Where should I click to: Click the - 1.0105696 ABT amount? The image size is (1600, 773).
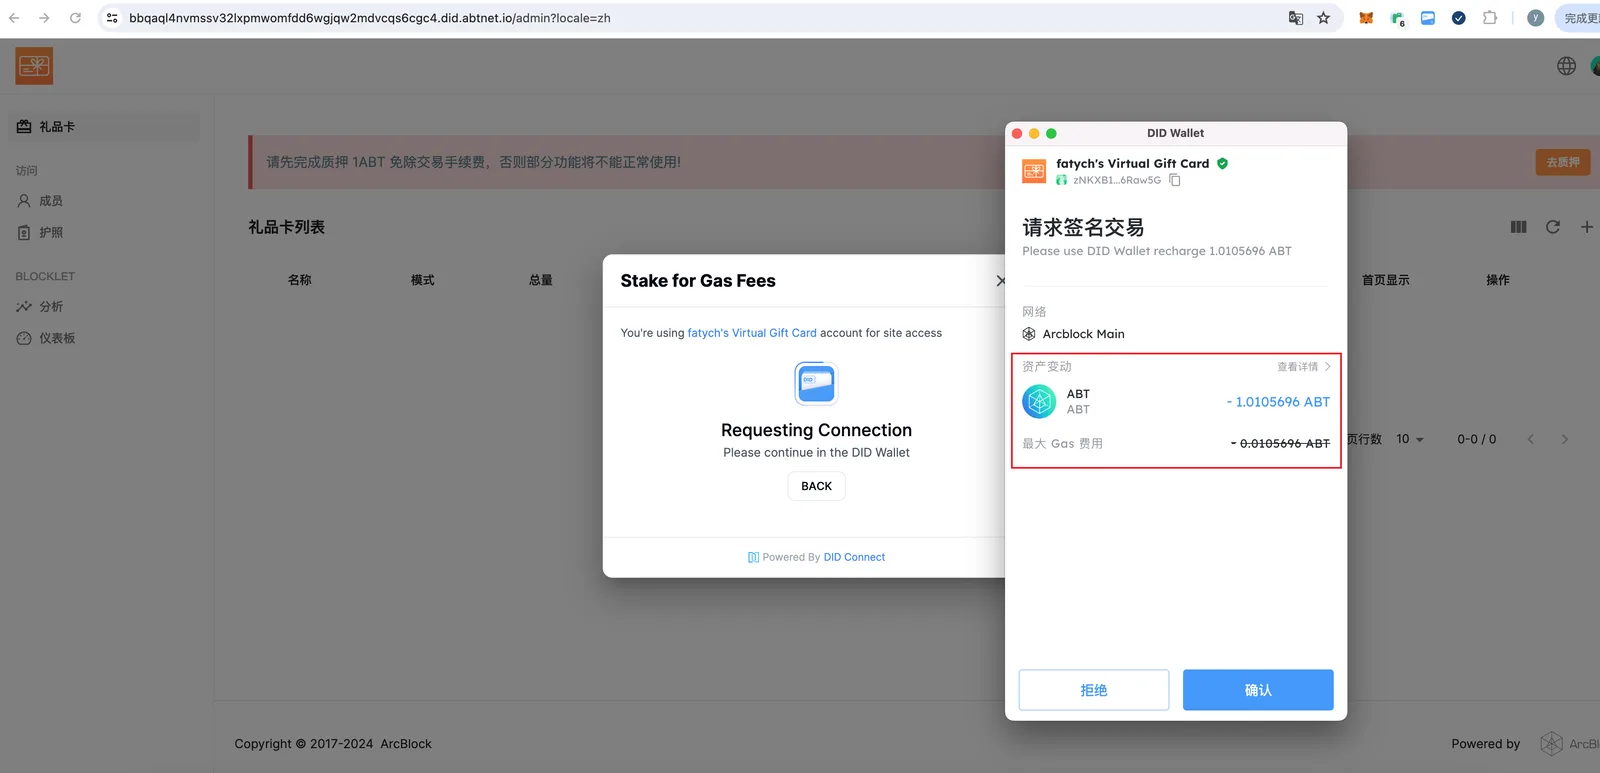tap(1278, 402)
